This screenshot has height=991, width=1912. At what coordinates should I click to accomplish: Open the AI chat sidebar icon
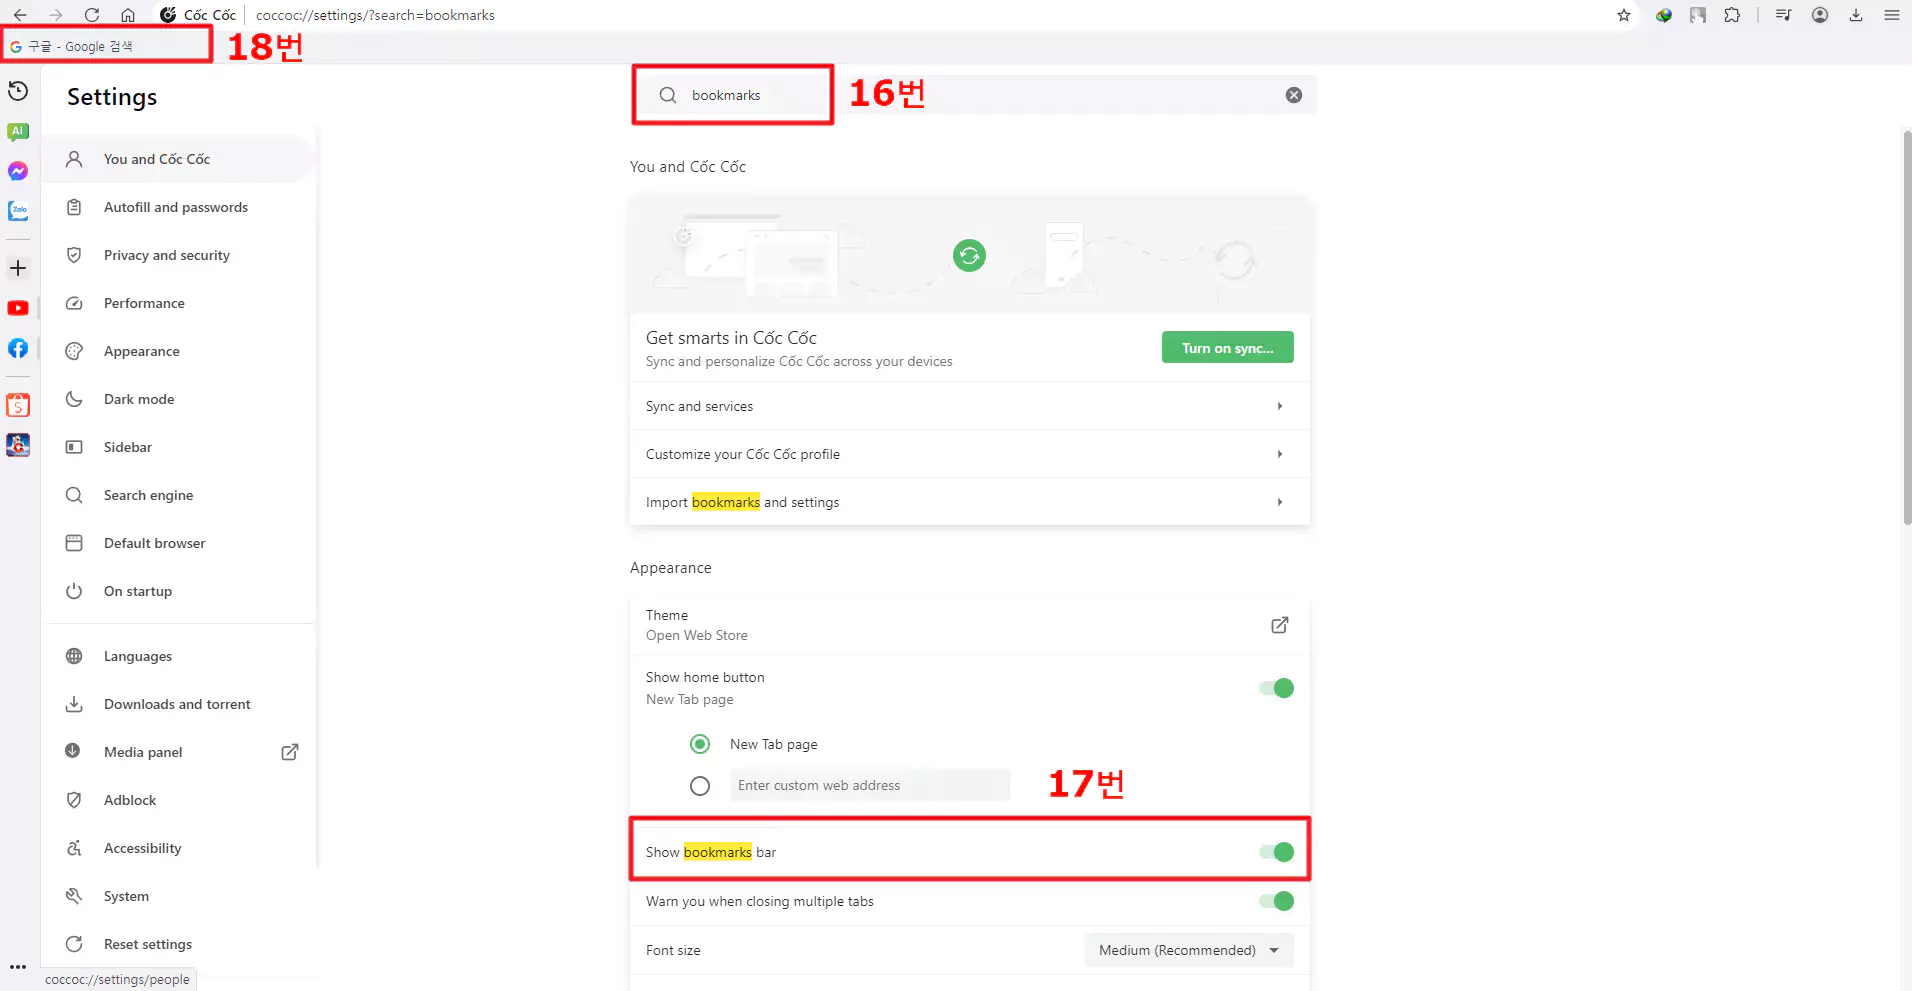click(18, 131)
